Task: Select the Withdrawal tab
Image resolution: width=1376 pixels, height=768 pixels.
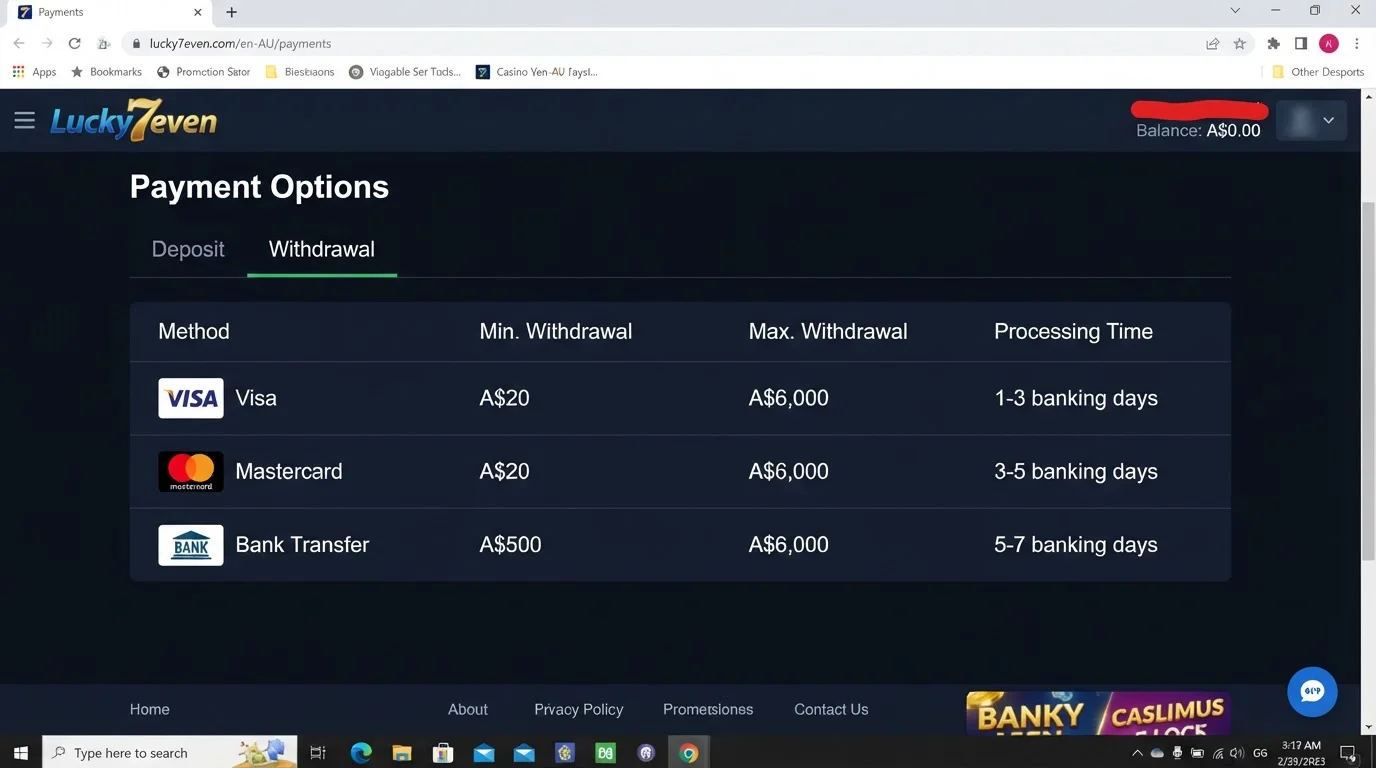Action: [x=322, y=249]
